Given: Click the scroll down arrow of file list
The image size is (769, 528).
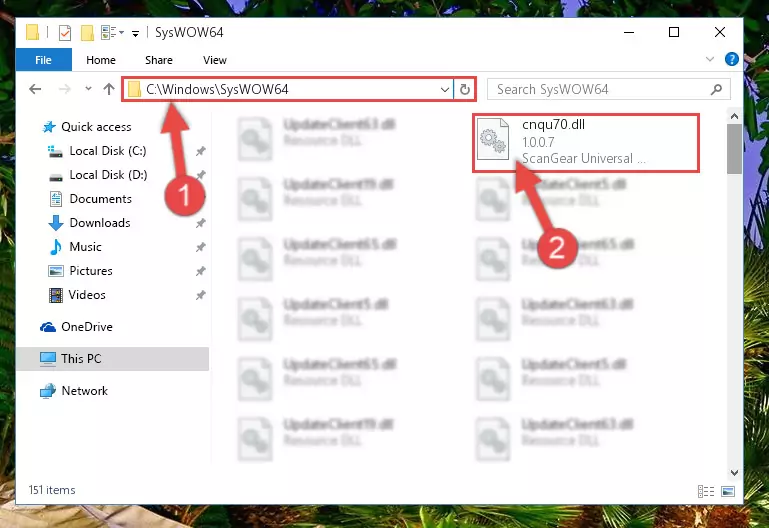Looking at the screenshot, I should tap(734, 473).
